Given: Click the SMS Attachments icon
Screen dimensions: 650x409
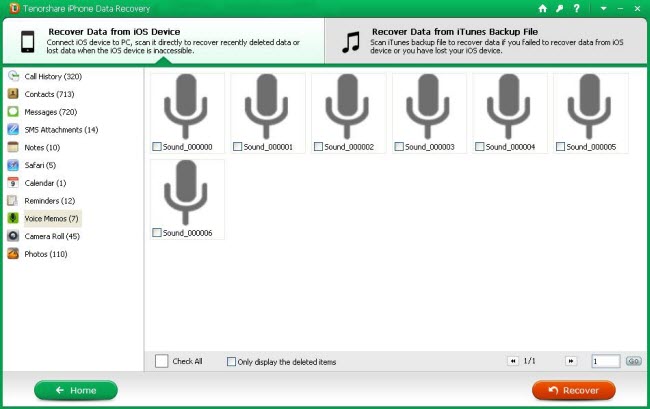Looking at the screenshot, I should pyautogui.click(x=13, y=129).
